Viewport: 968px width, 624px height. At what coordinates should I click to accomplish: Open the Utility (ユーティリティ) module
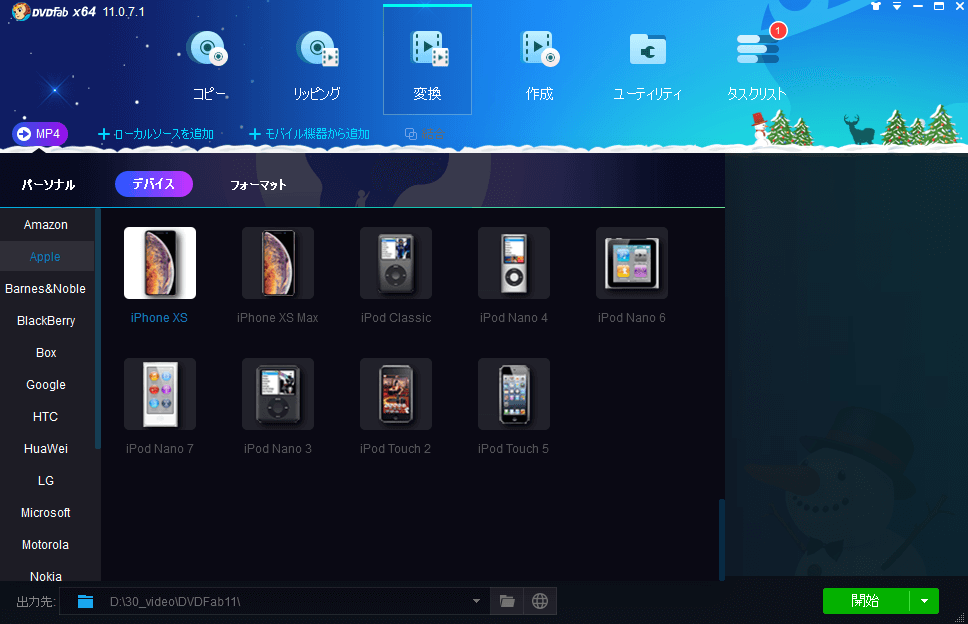click(647, 65)
